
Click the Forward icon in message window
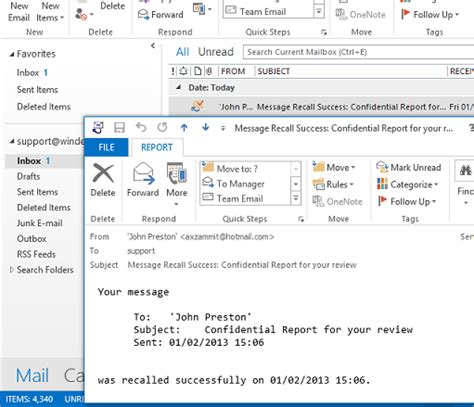point(143,173)
